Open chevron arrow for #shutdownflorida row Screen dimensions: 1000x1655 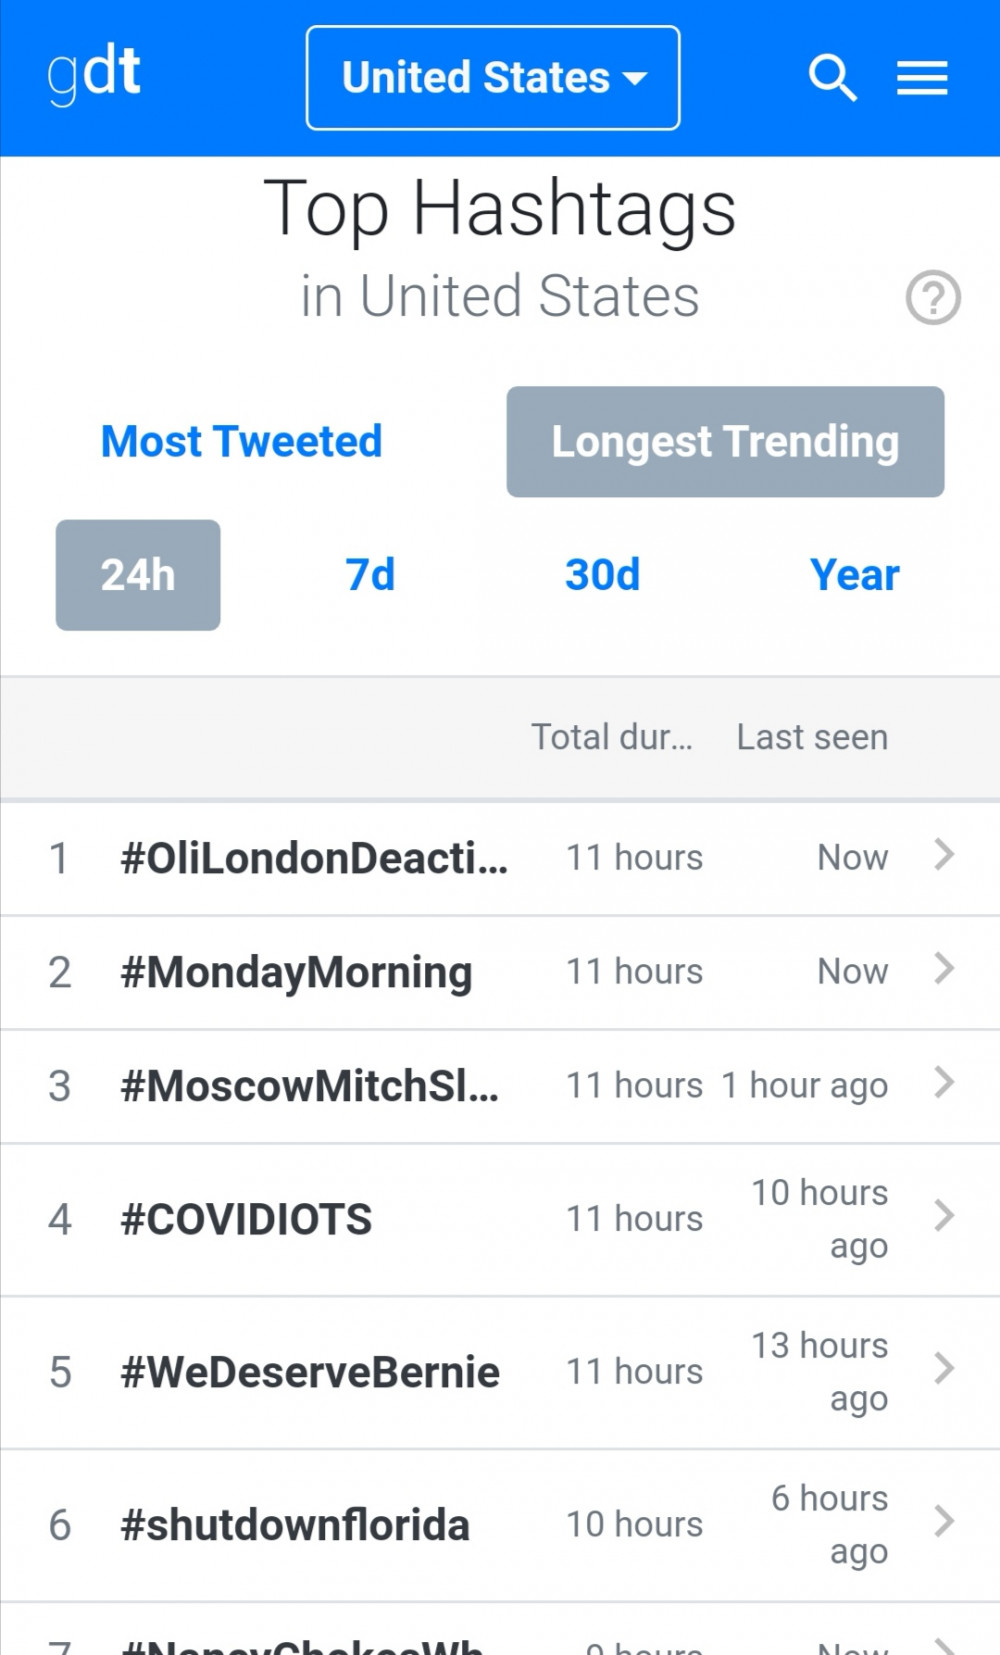[944, 1522]
